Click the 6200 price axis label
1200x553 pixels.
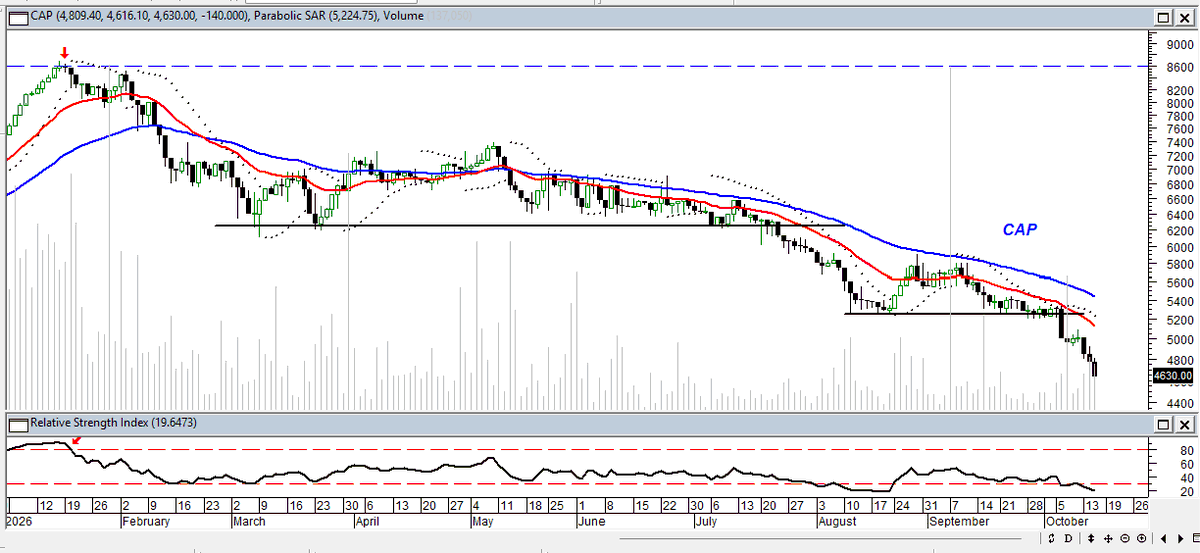click(1179, 231)
